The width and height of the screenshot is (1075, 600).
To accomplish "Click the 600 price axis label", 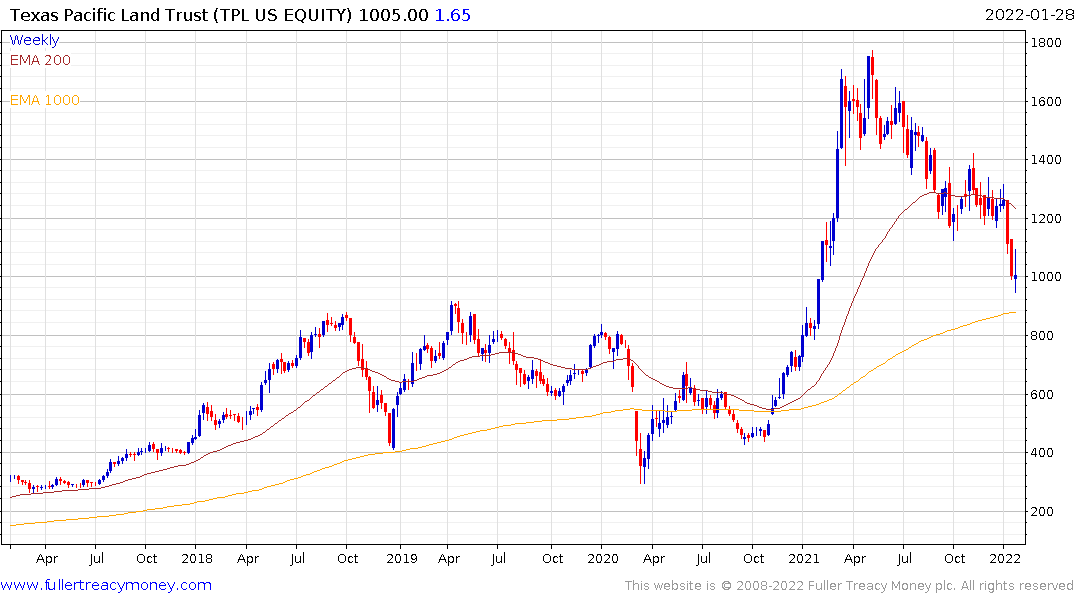I will click(x=1042, y=394).
